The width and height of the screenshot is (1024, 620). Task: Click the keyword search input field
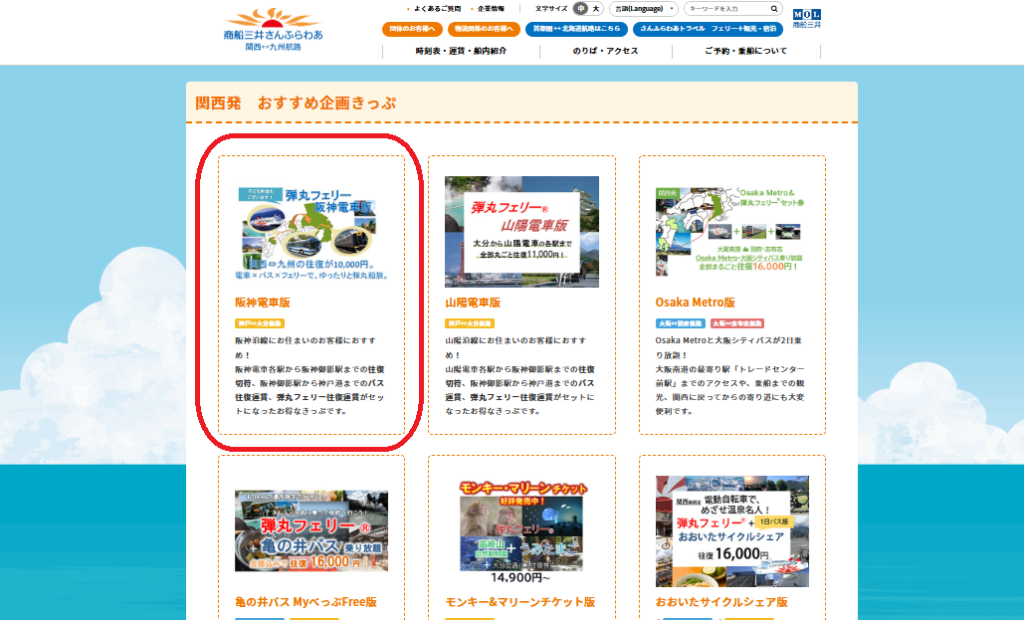tap(726, 9)
